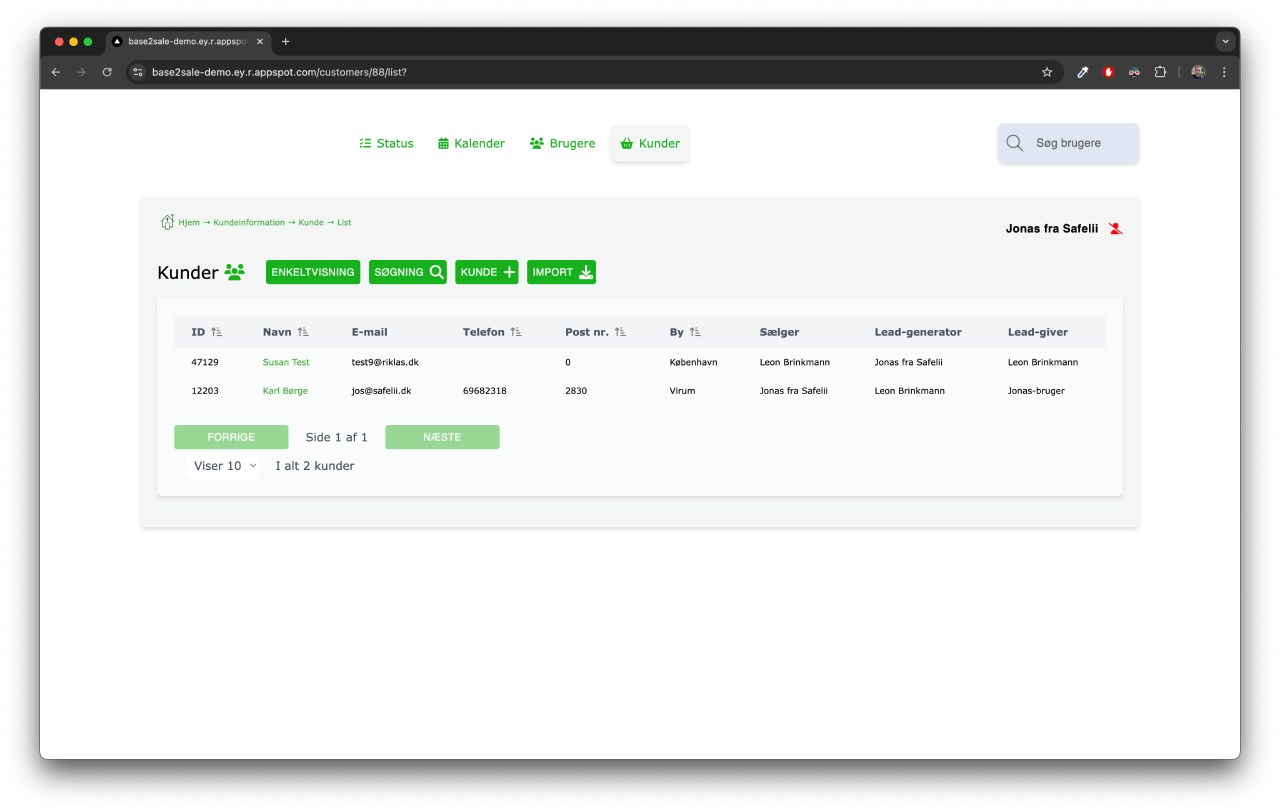Open browser three-dot menu
Viewport: 1280px width, 812px height.
point(1224,72)
